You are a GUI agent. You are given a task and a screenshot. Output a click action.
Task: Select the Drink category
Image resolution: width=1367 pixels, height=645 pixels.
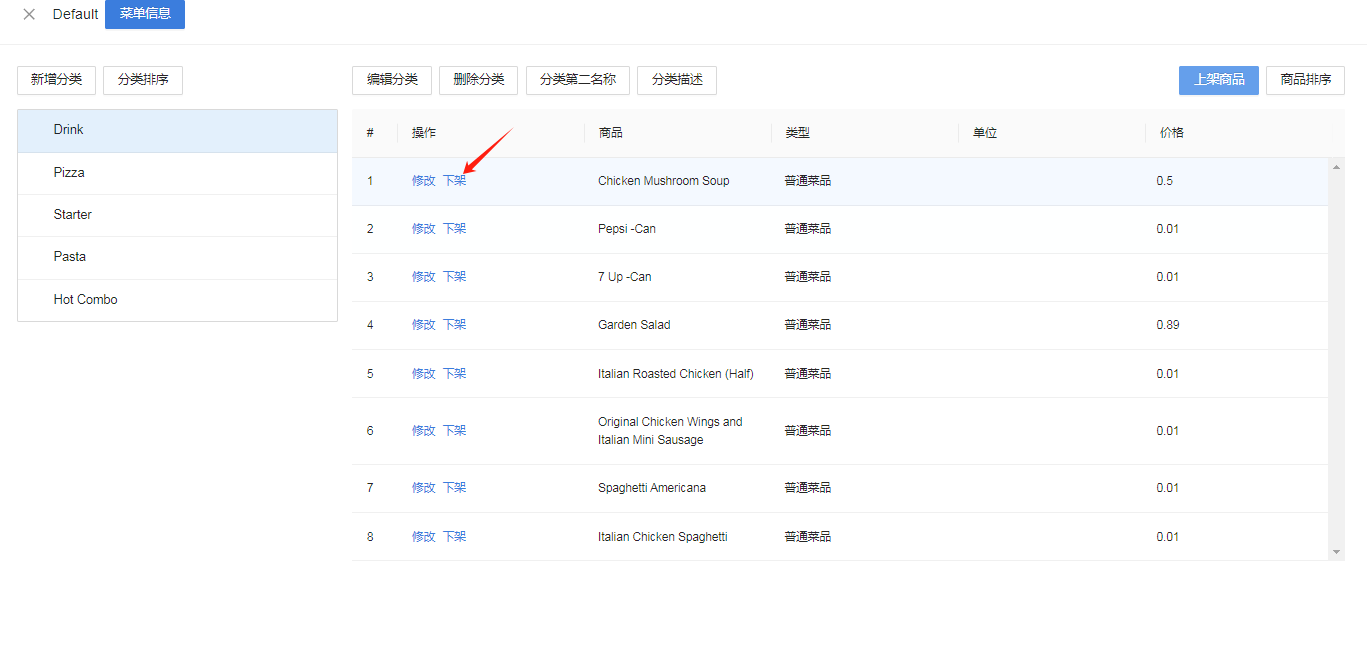pos(177,130)
